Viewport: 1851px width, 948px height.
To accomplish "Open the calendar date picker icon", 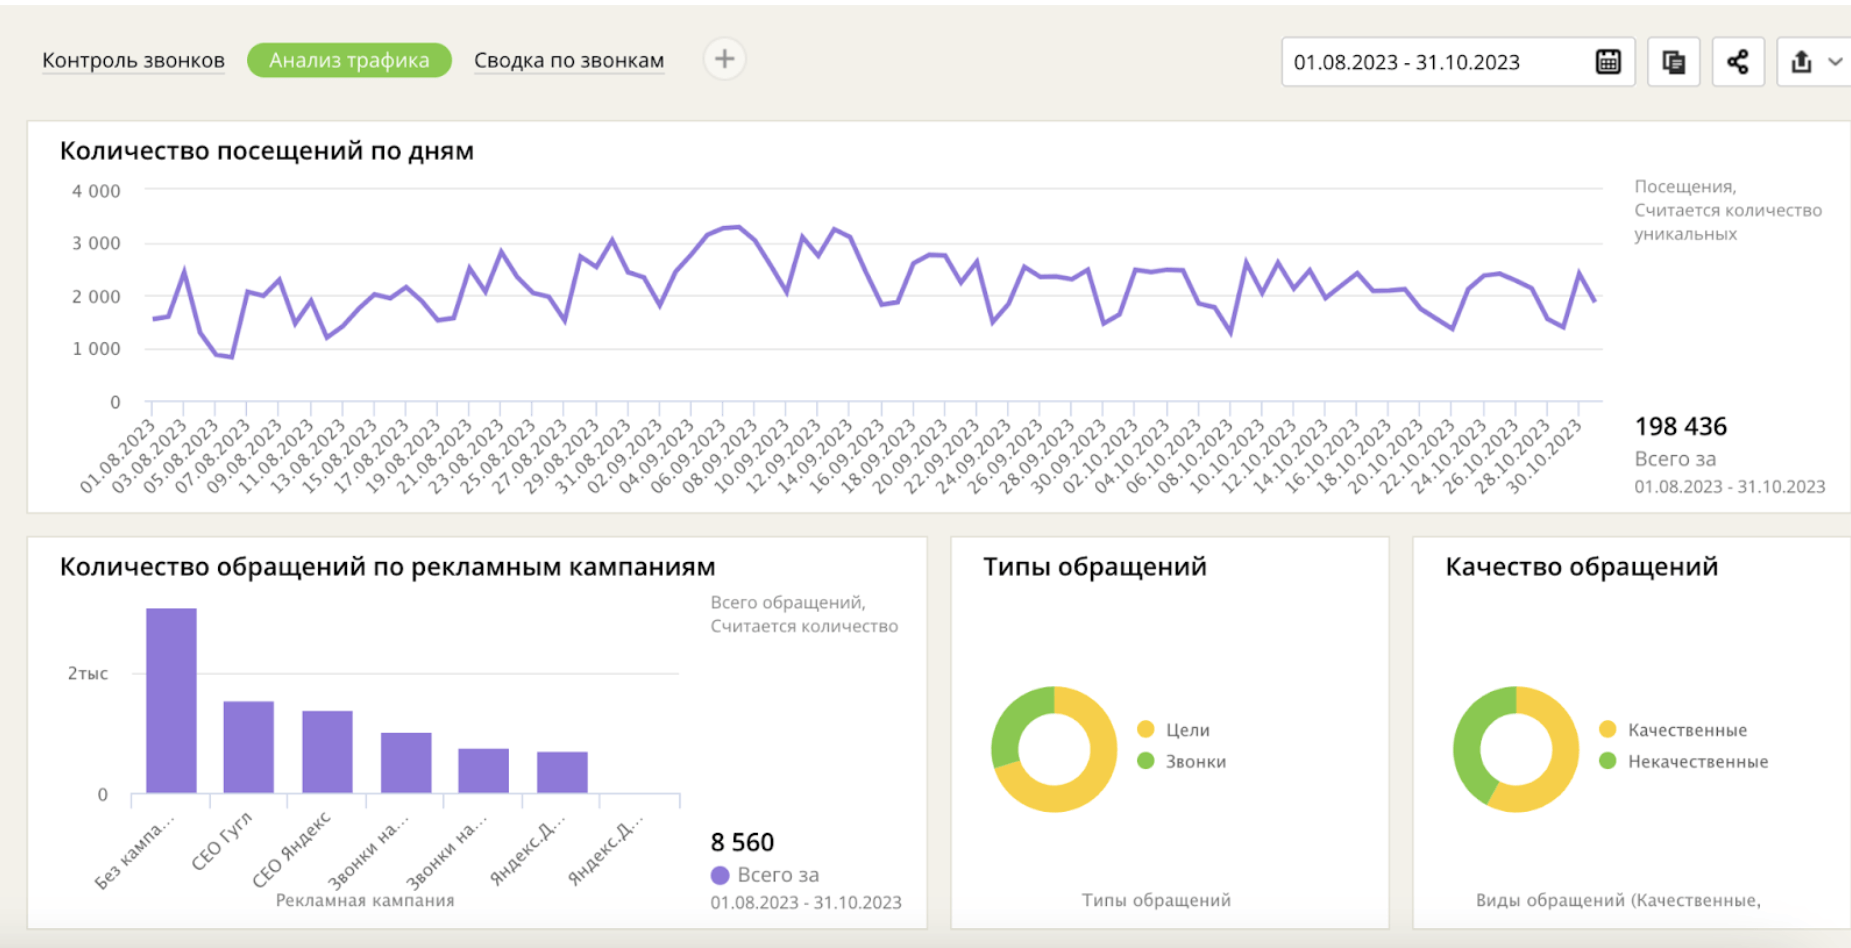I will point(1607,62).
